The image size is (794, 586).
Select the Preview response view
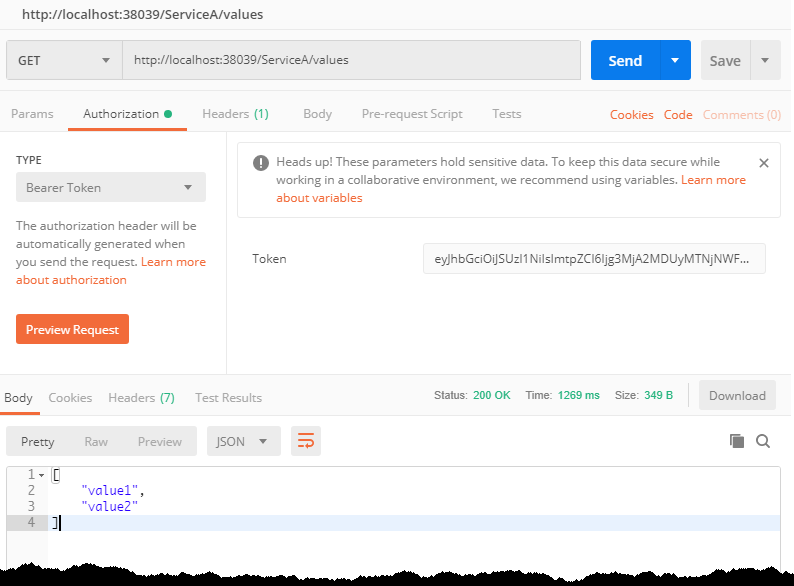click(x=160, y=441)
